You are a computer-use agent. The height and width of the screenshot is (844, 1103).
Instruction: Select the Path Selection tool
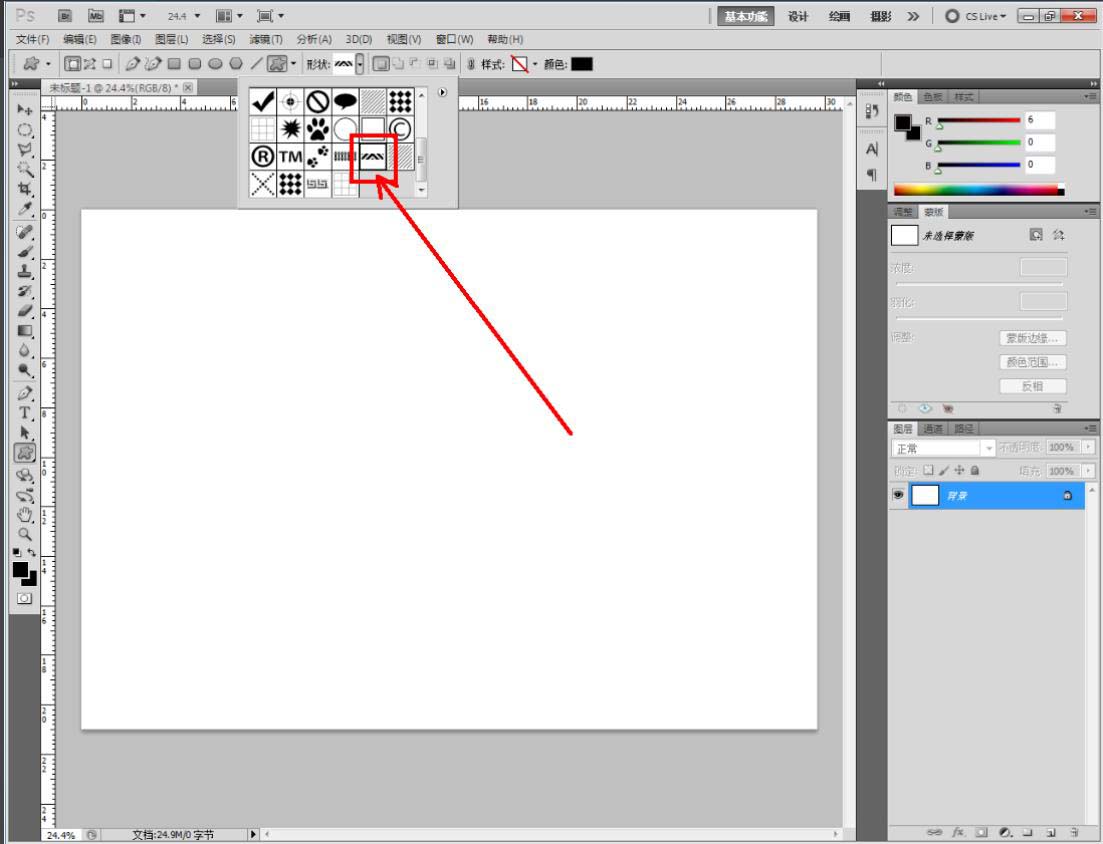(x=25, y=433)
